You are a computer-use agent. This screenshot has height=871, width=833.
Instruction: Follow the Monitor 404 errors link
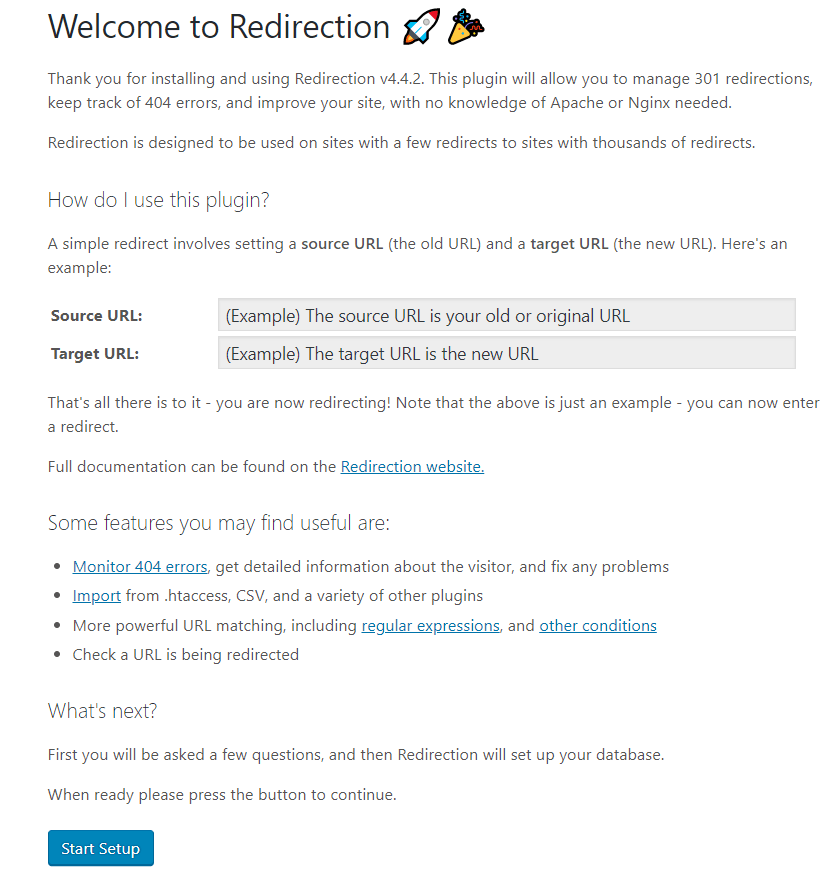click(x=140, y=566)
